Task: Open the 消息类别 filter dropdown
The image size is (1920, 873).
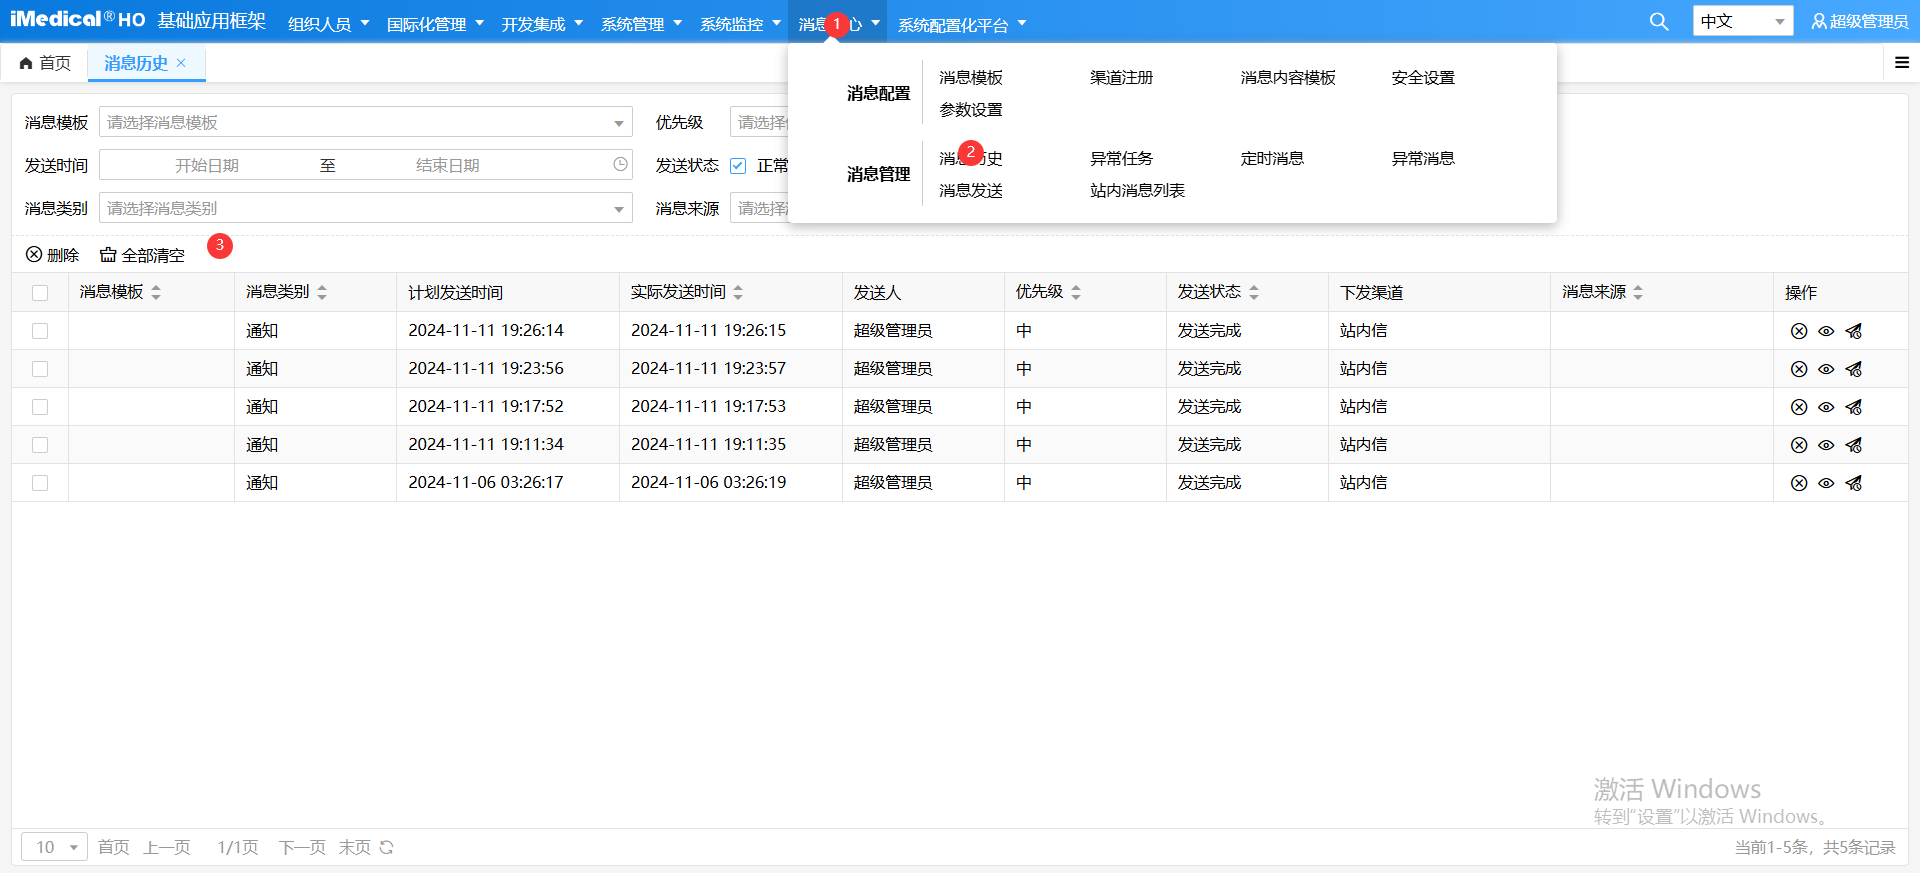Action: 618,209
